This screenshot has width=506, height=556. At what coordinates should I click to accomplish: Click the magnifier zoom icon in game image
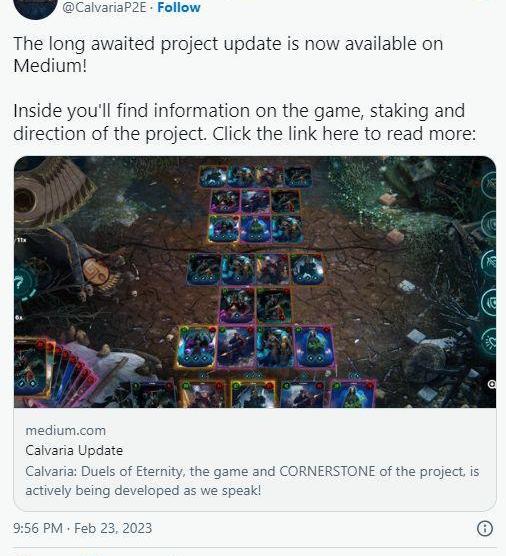tap(492, 384)
